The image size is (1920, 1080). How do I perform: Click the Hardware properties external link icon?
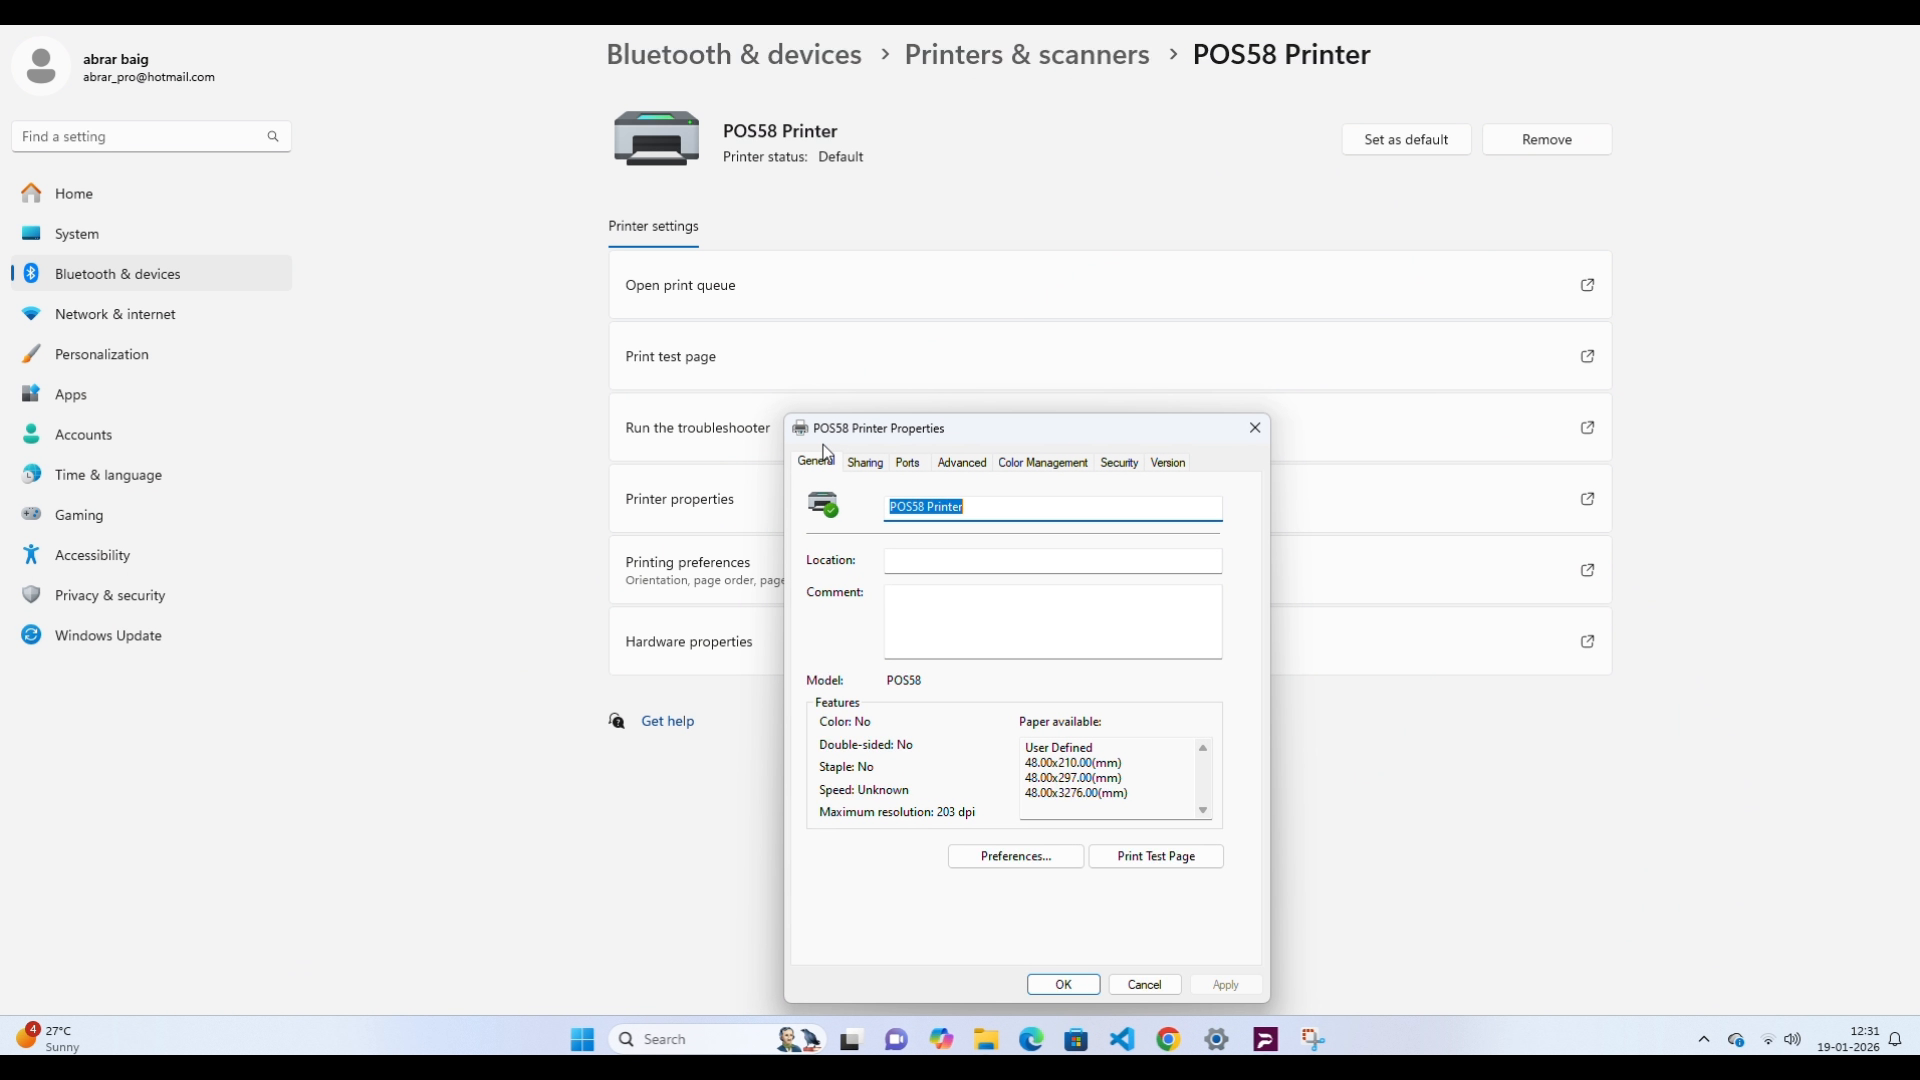click(x=1587, y=641)
